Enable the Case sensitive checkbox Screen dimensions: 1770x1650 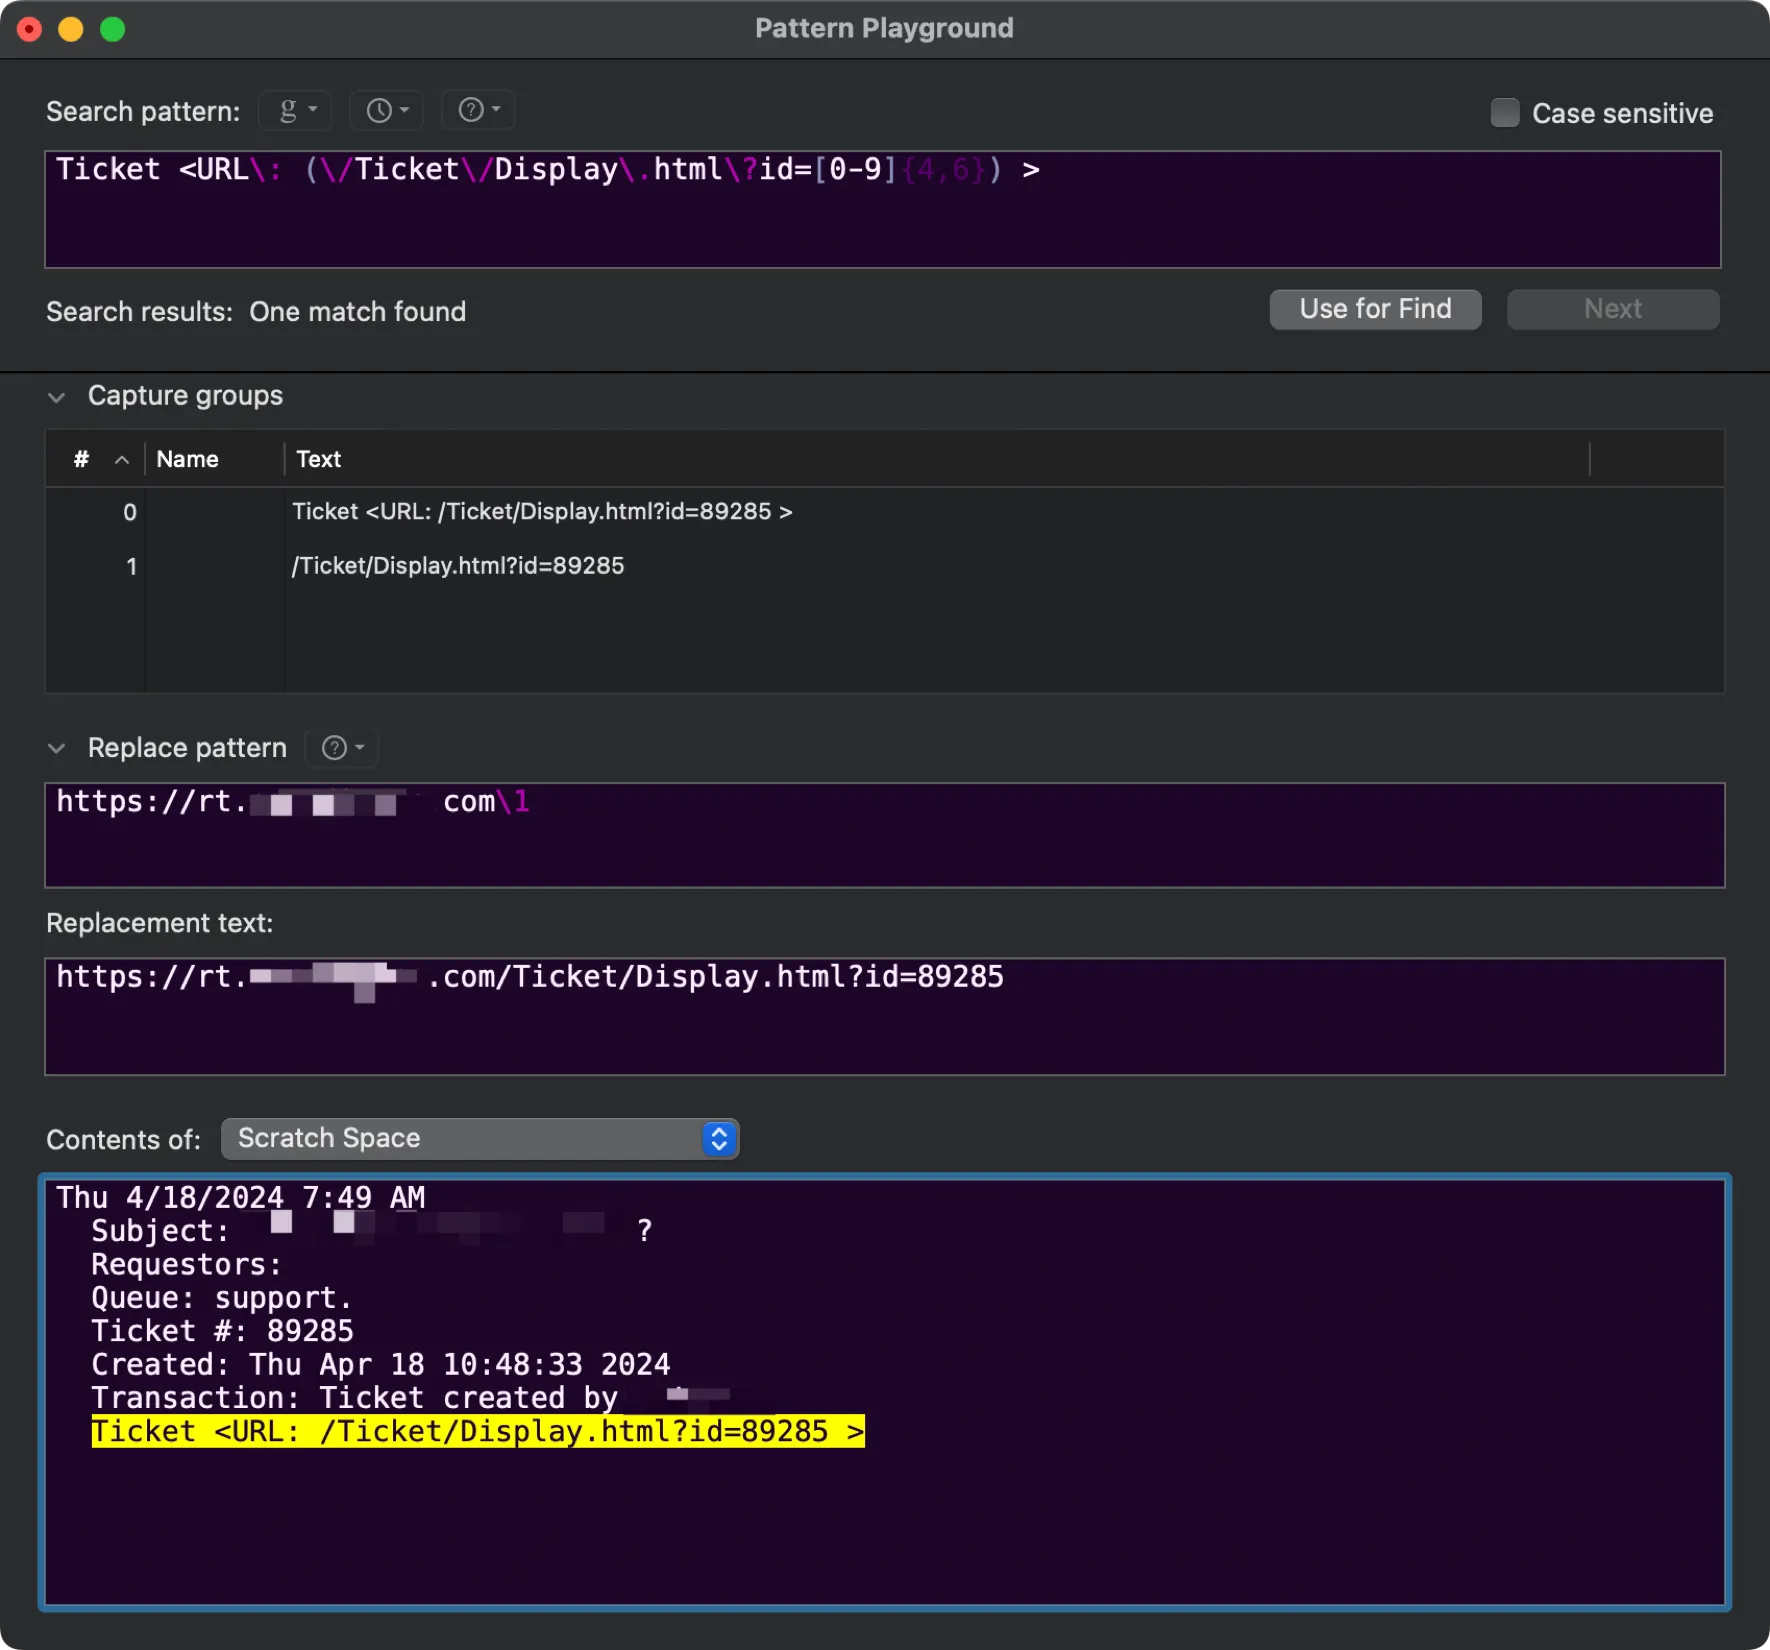tap(1504, 113)
